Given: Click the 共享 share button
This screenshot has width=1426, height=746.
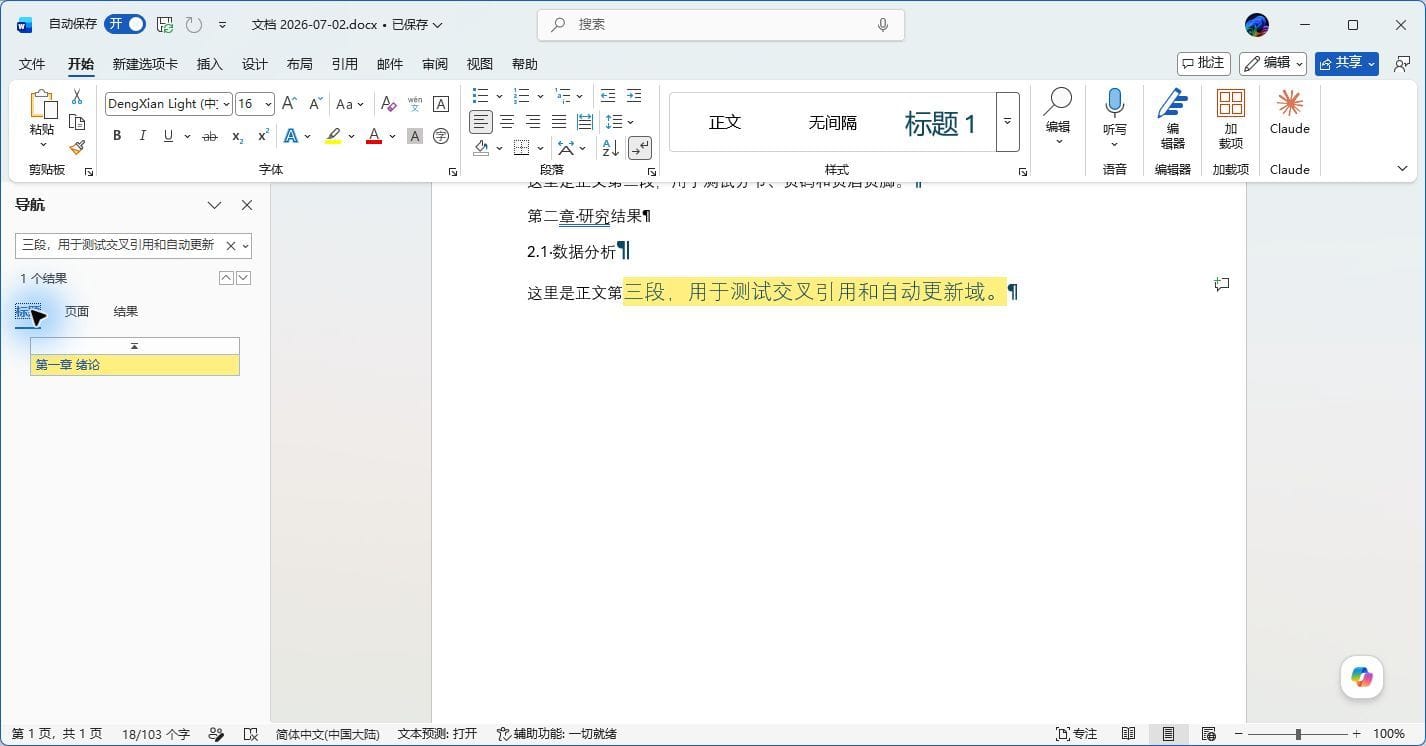Looking at the screenshot, I should [1347, 63].
